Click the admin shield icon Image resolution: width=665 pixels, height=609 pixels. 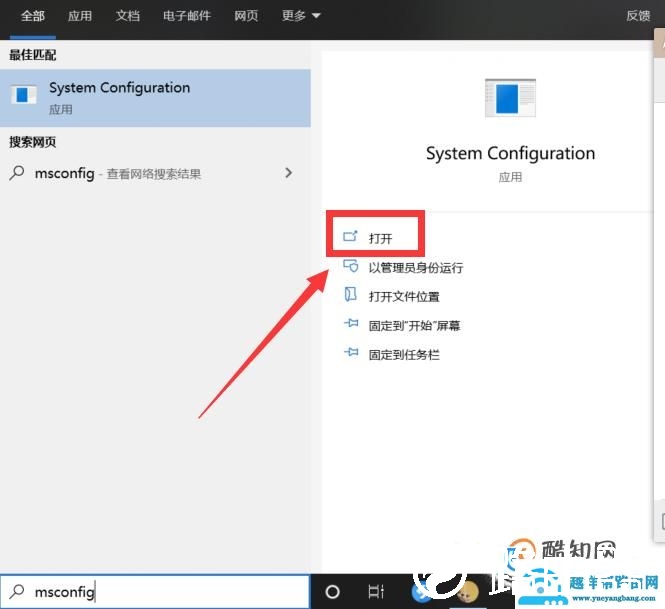click(x=350, y=265)
